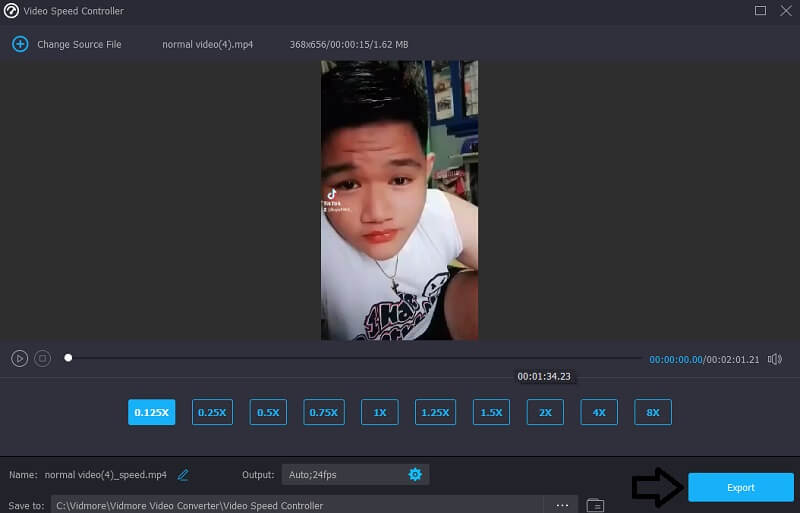Click the Save to path field
800x513 pixels.
(x=300, y=505)
